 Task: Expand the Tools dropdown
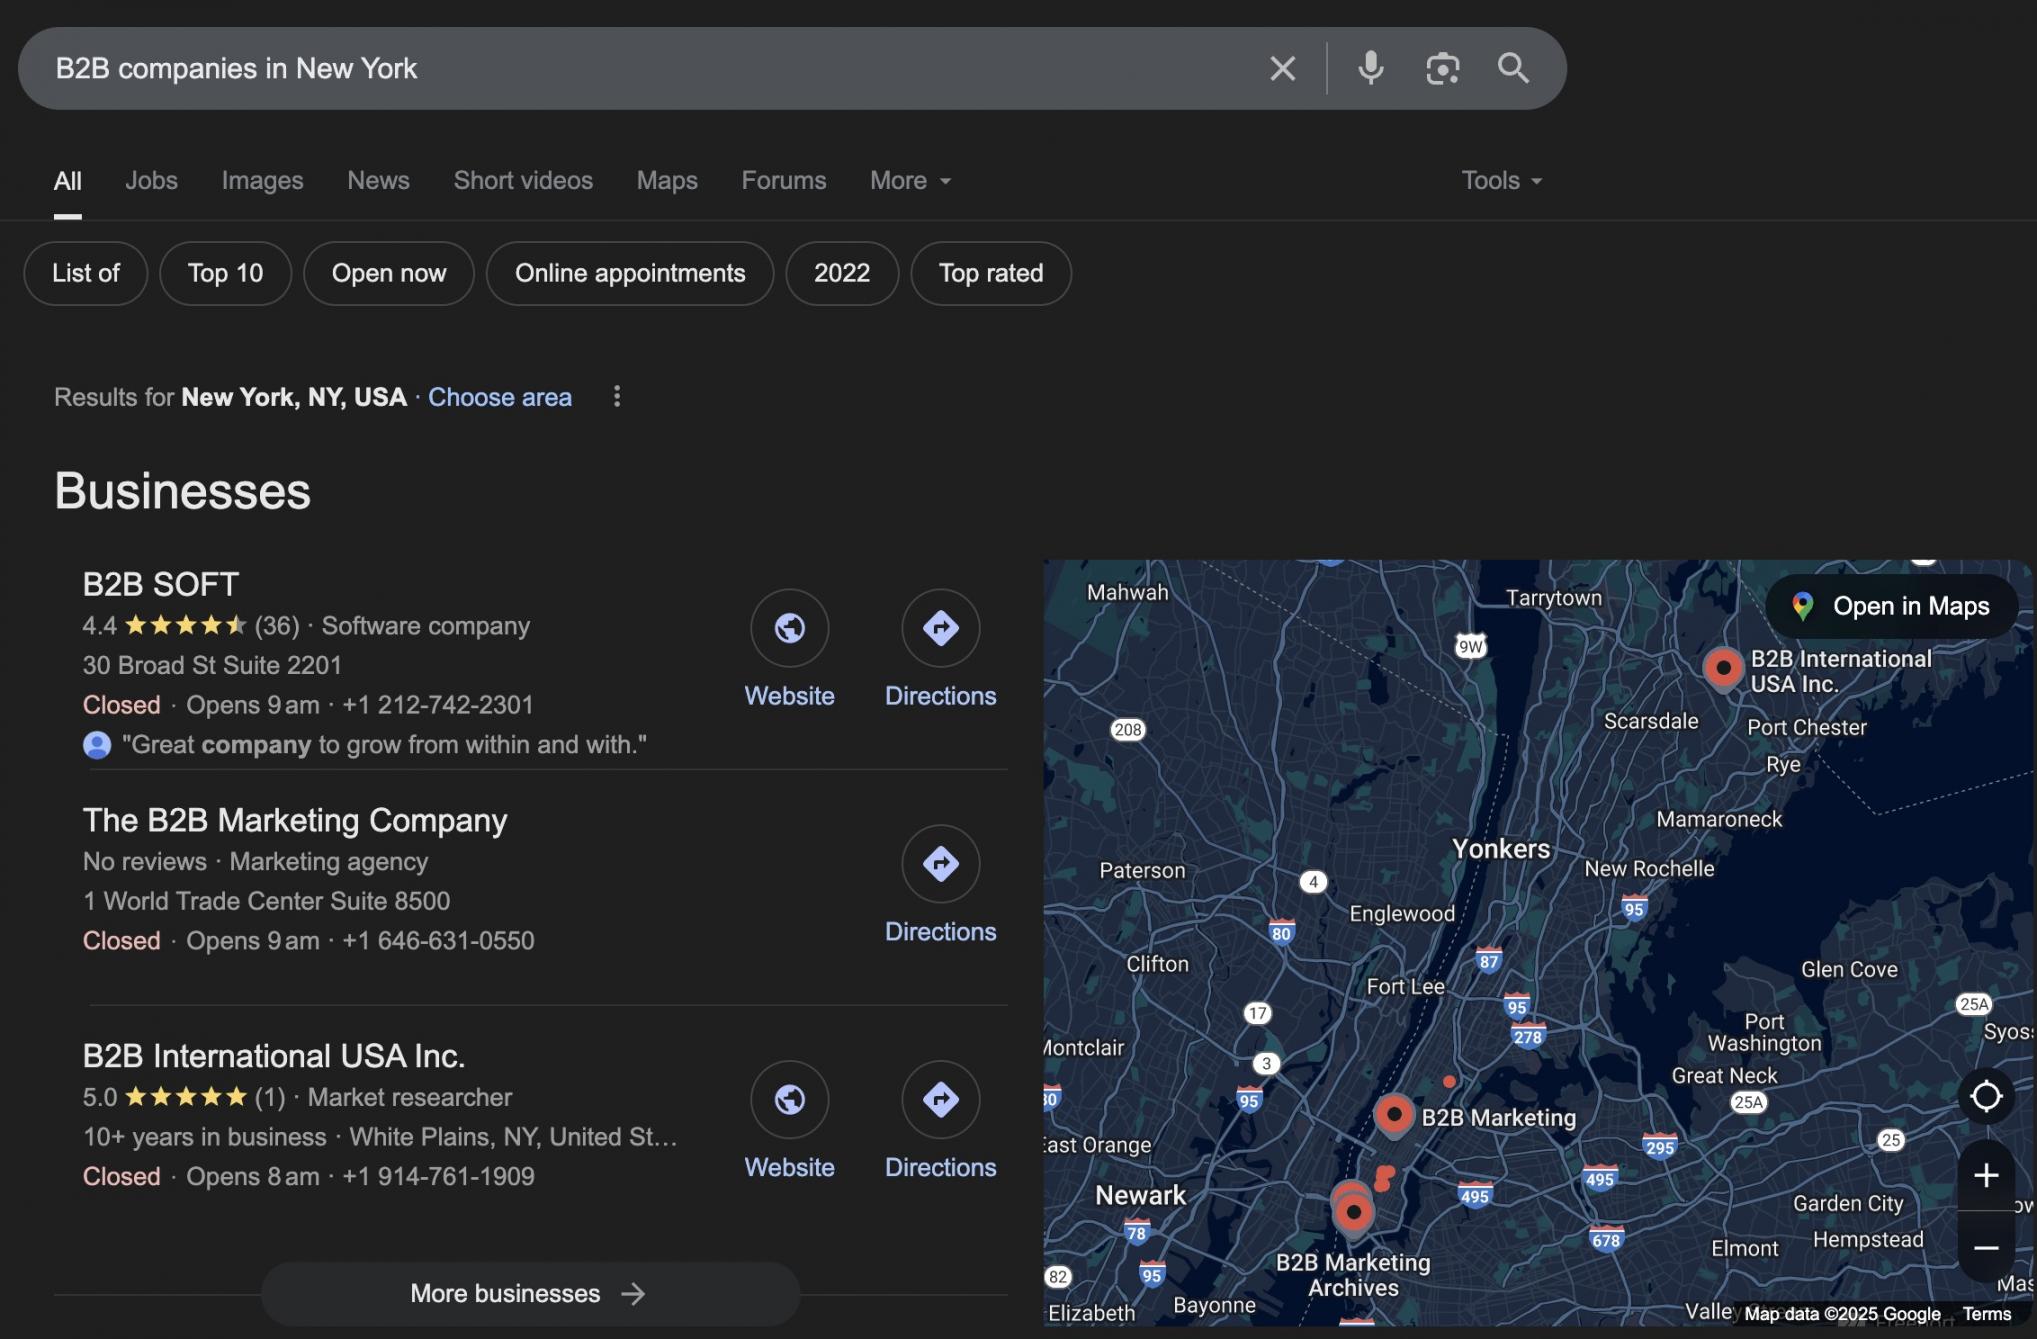coord(1501,181)
